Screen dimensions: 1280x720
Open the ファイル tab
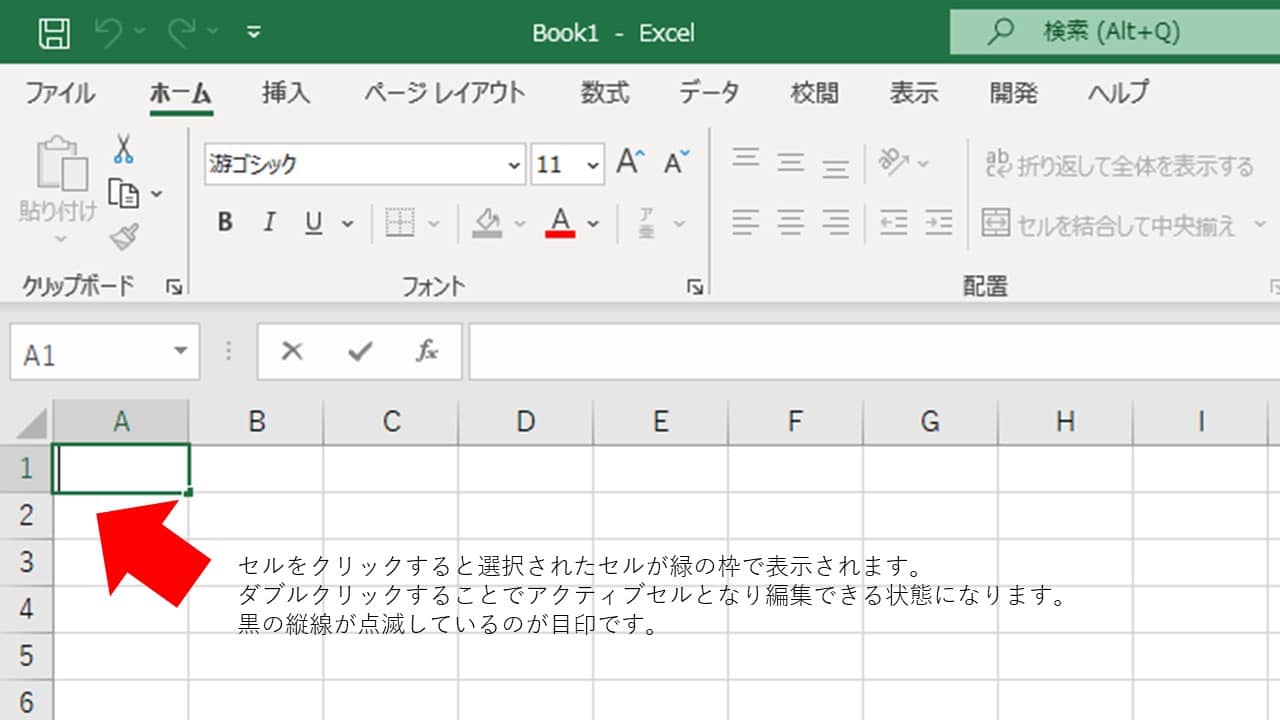(x=60, y=93)
